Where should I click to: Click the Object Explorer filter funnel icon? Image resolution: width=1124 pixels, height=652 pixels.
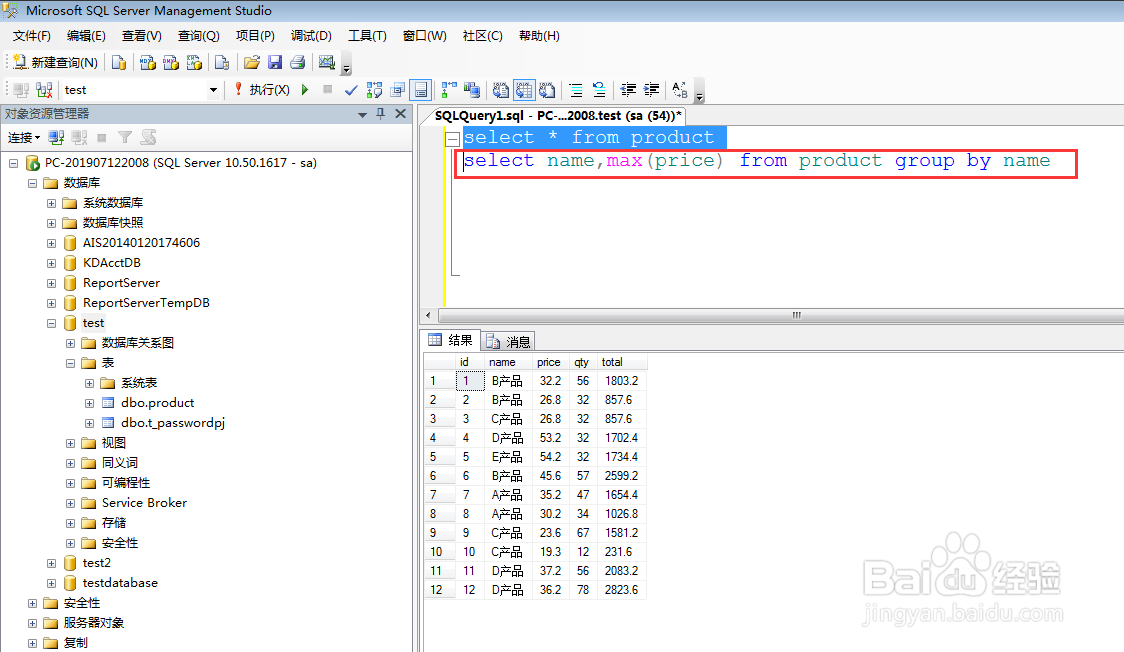tap(125, 138)
